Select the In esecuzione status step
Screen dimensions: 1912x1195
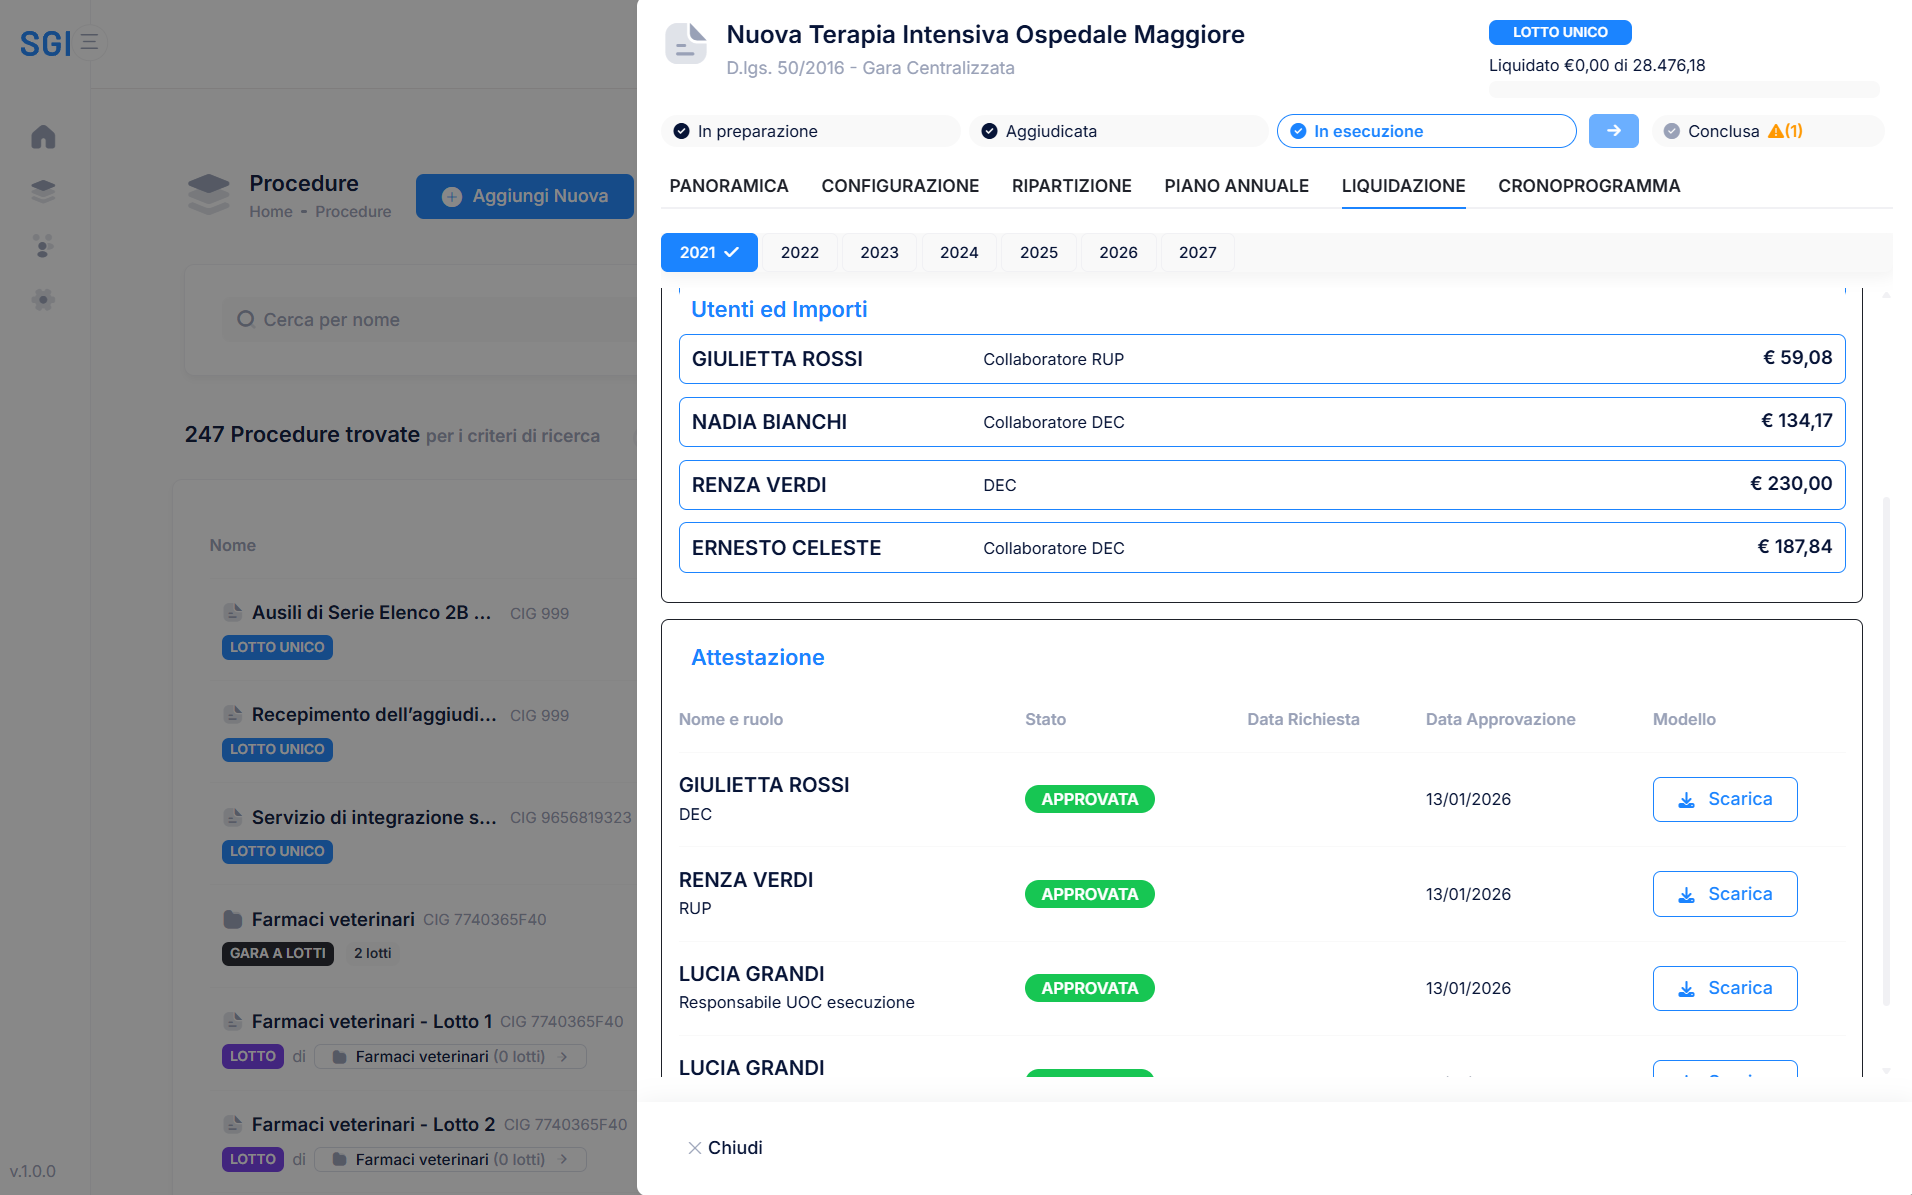[x=1425, y=131]
